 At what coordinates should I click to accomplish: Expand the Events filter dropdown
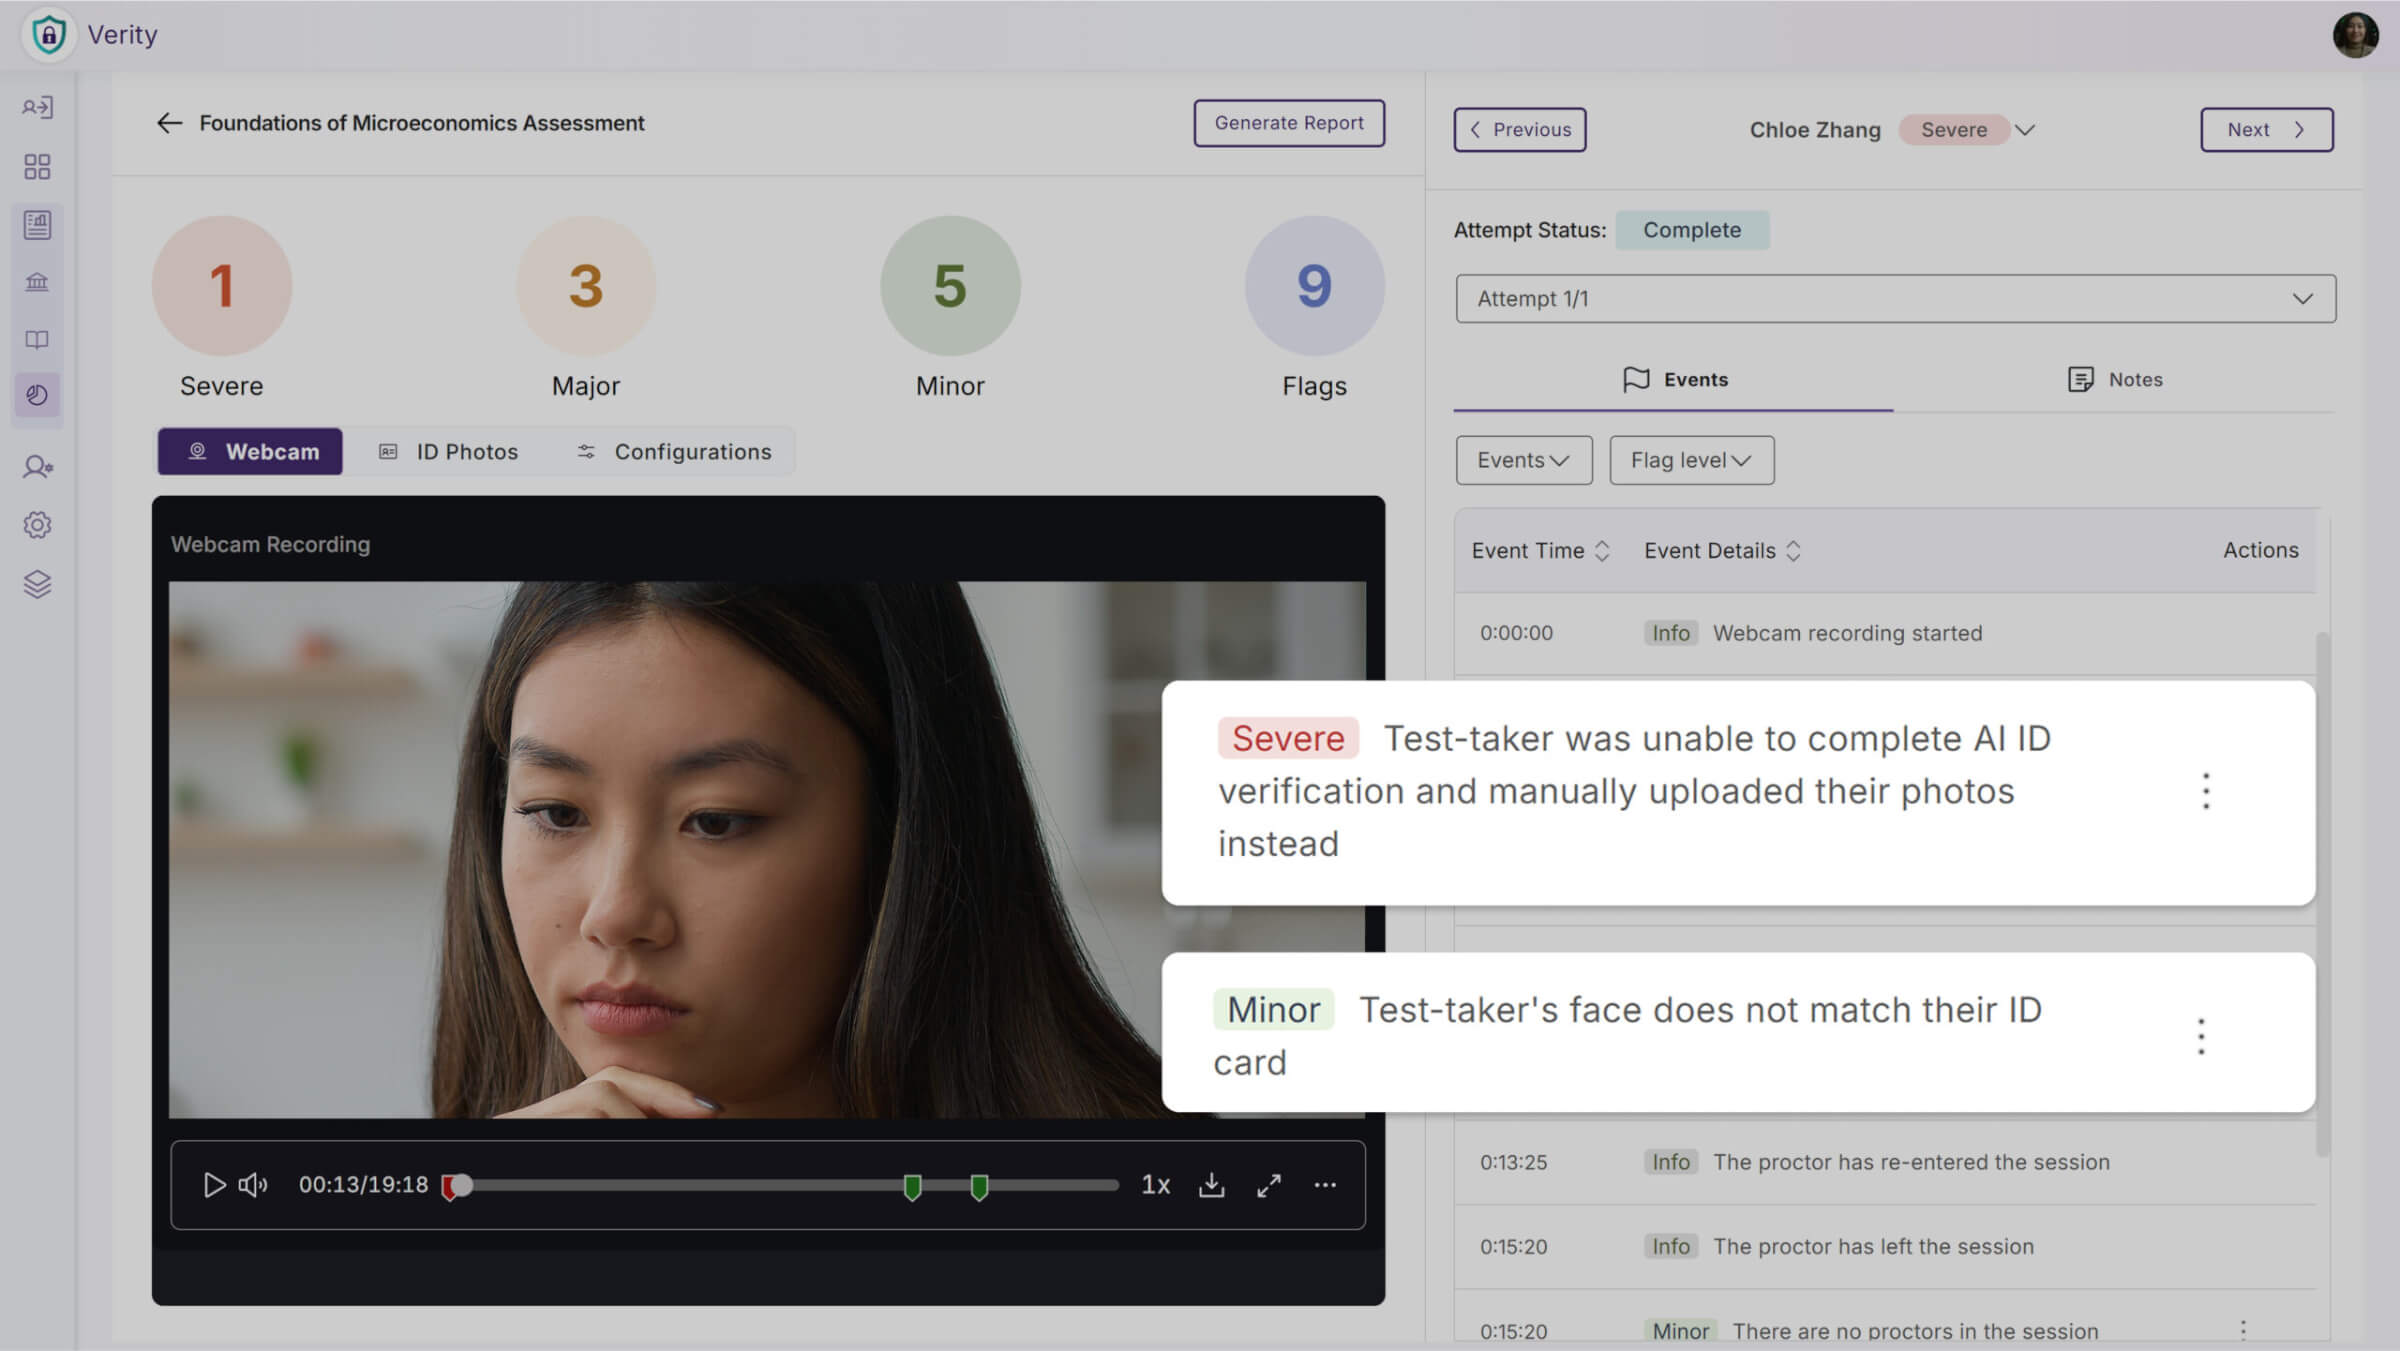[1523, 460]
